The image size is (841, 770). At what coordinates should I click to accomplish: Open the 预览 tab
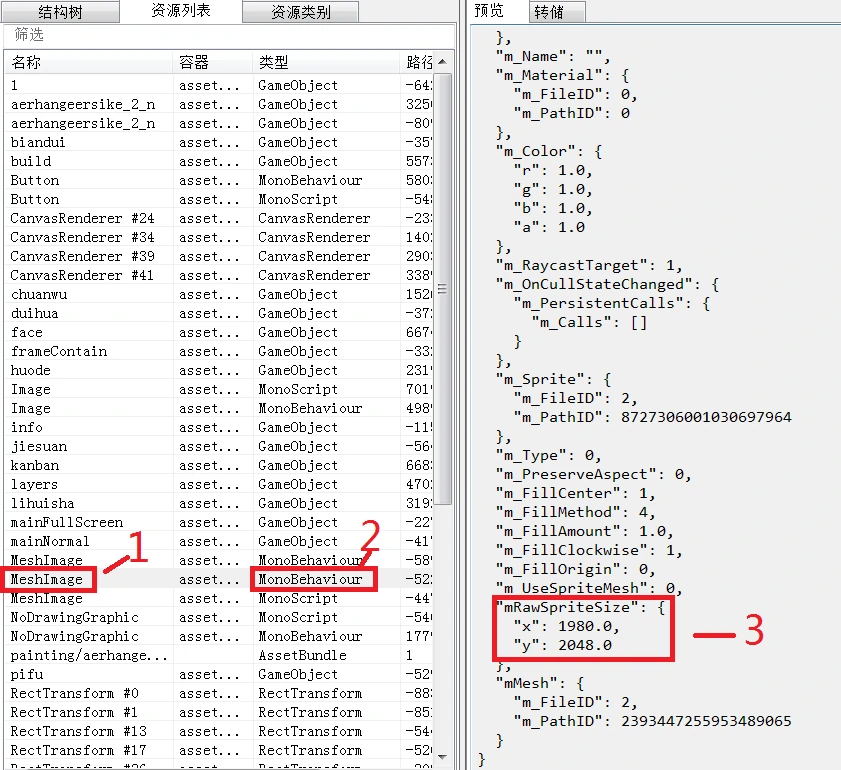point(490,11)
